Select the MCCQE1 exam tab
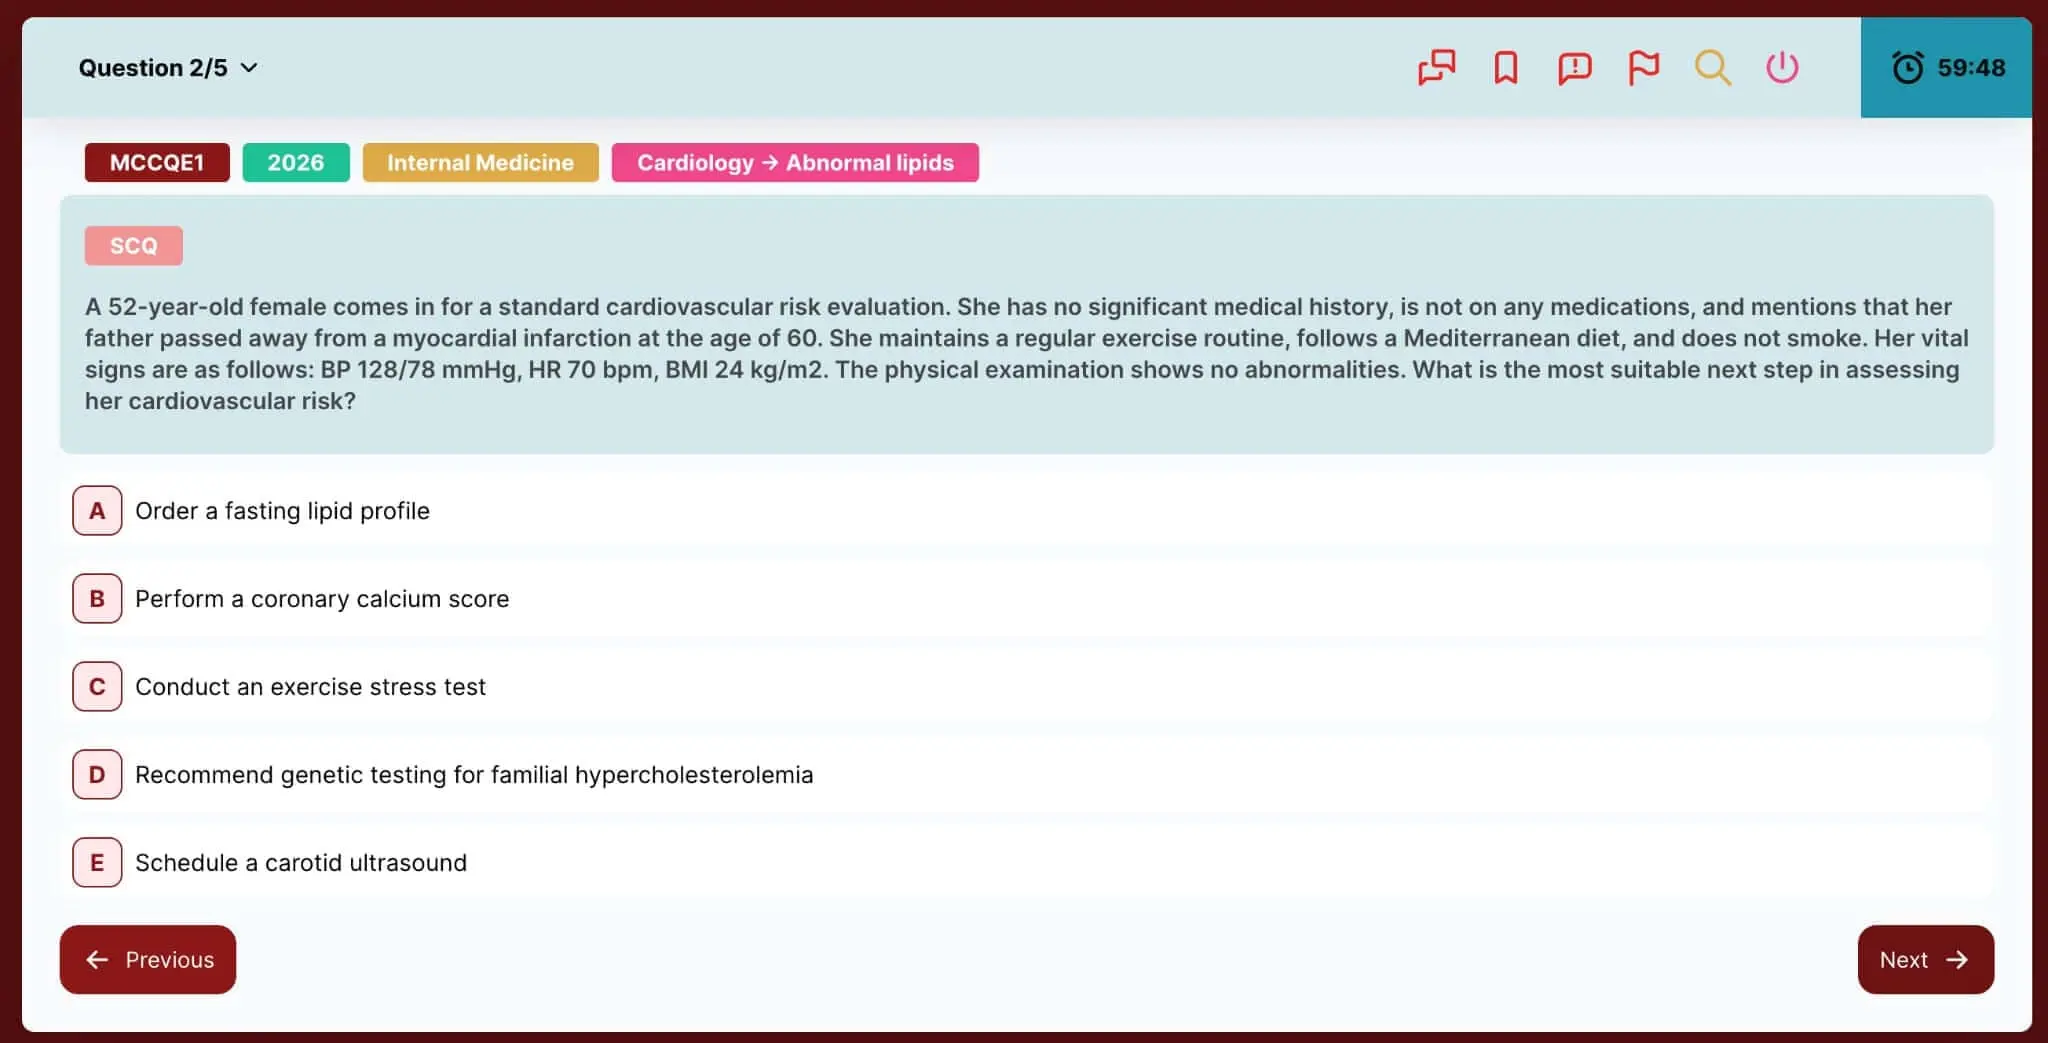2048x1043 pixels. tap(156, 162)
